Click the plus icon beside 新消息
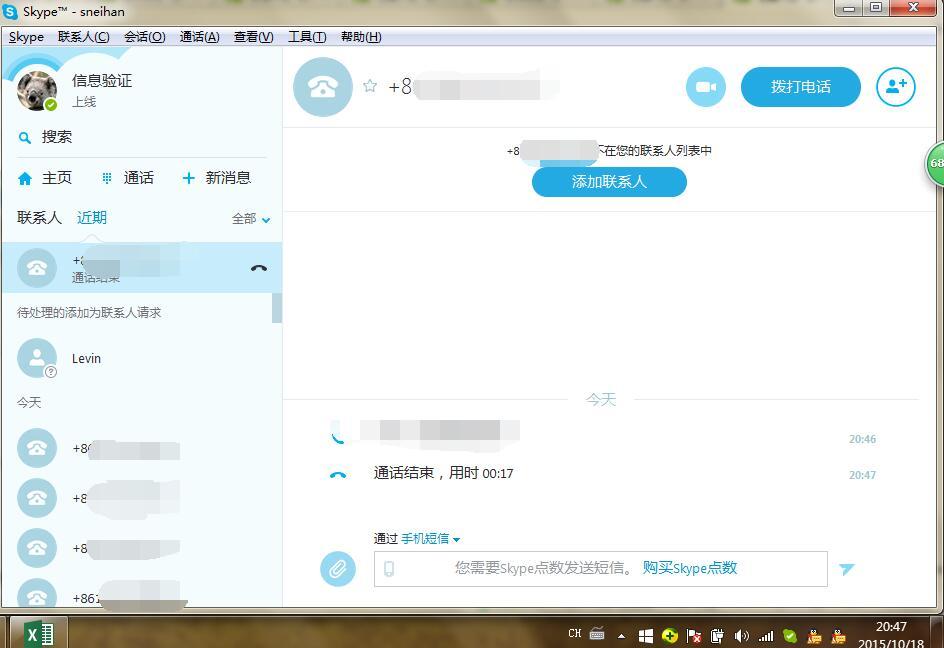This screenshot has width=944, height=648. [188, 178]
